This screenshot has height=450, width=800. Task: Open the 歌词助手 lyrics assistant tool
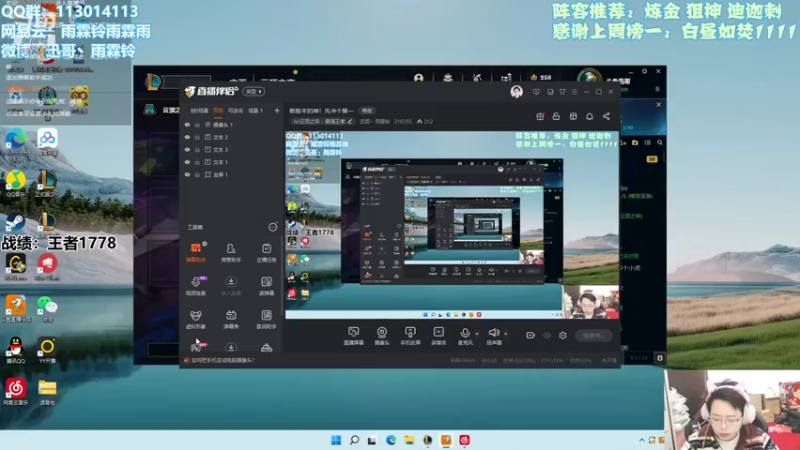point(266,319)
